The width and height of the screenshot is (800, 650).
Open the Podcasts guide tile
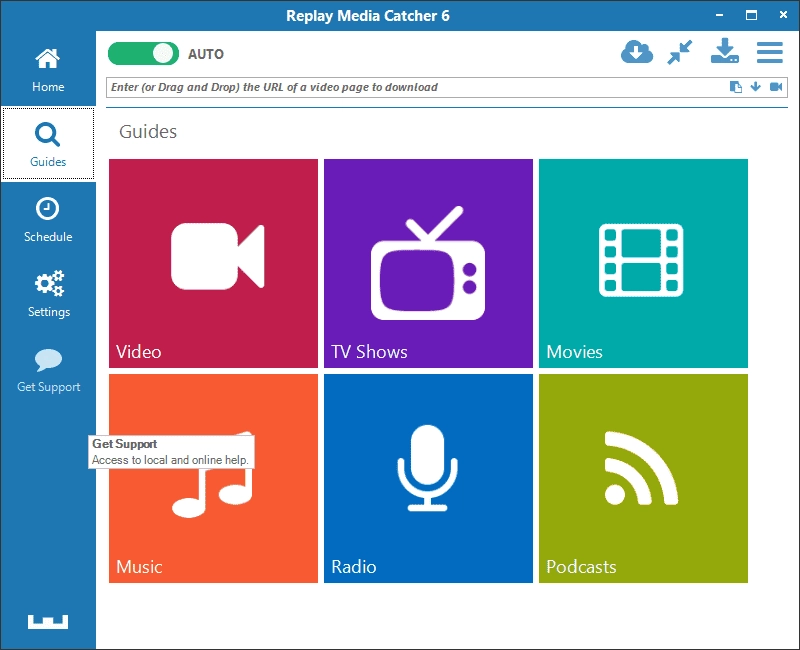[x=643, y=479]
